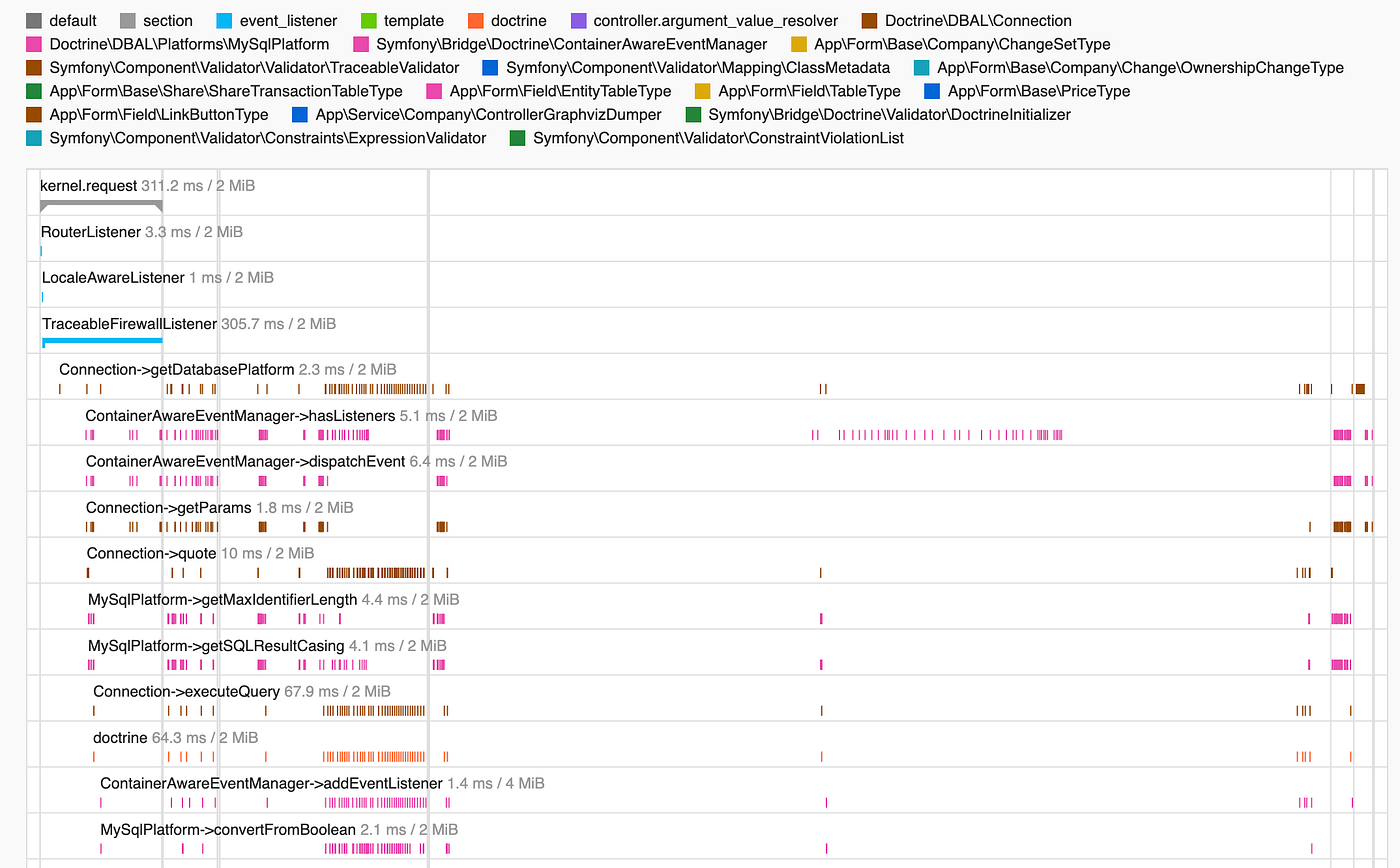Screen dimensions: 1400x868
Task: Click the yellow ChangeSetType legend swatch
Action: click(799, 44)
